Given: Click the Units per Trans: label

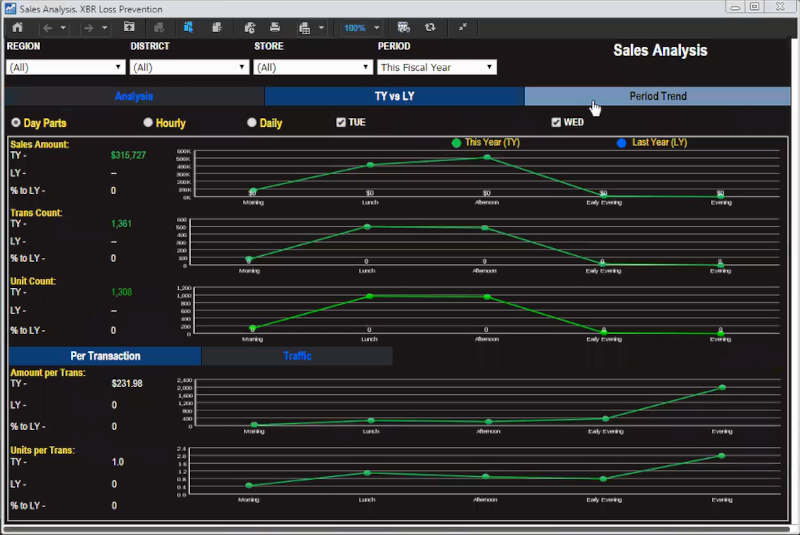Looking at the screenshot, I should pos(42,450).
